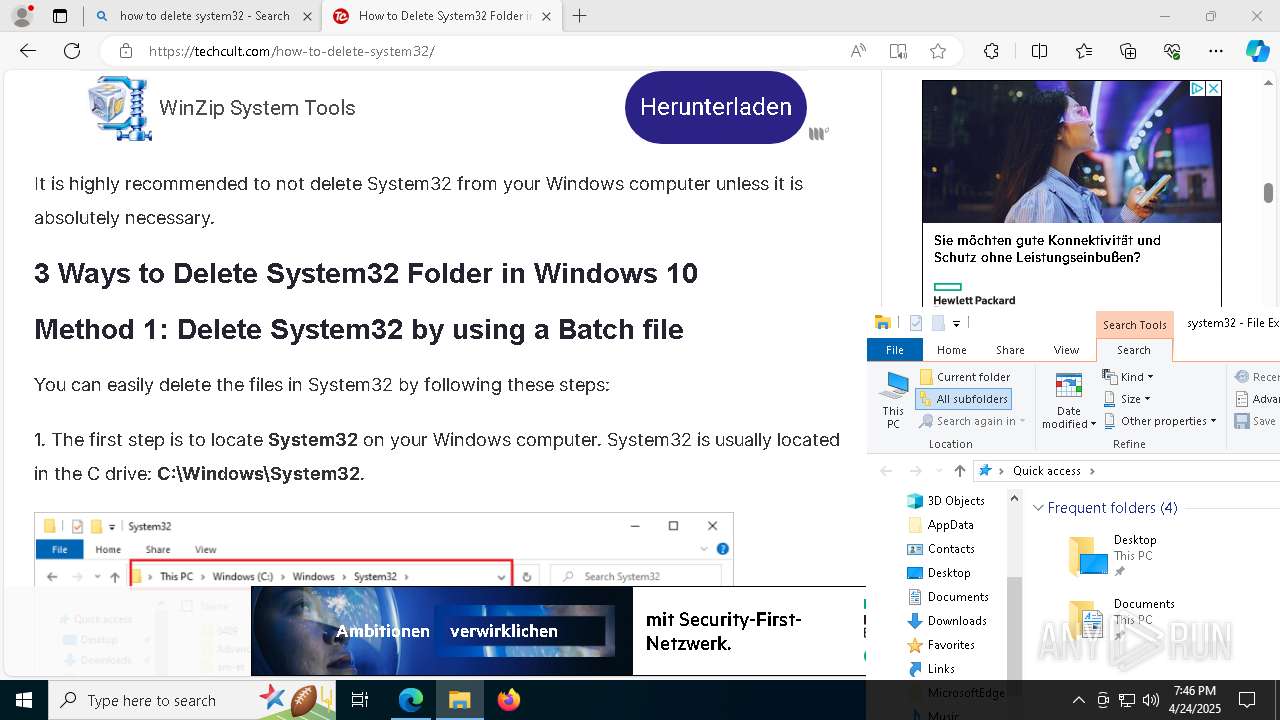
Task: Close the Hewlett Packard ad with X
Action: click(x=1213, y=89)
